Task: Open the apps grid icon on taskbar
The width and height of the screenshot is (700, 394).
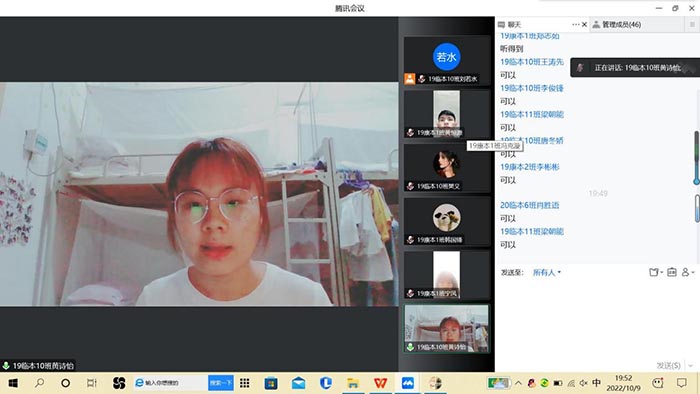Action: pos(245,383)
